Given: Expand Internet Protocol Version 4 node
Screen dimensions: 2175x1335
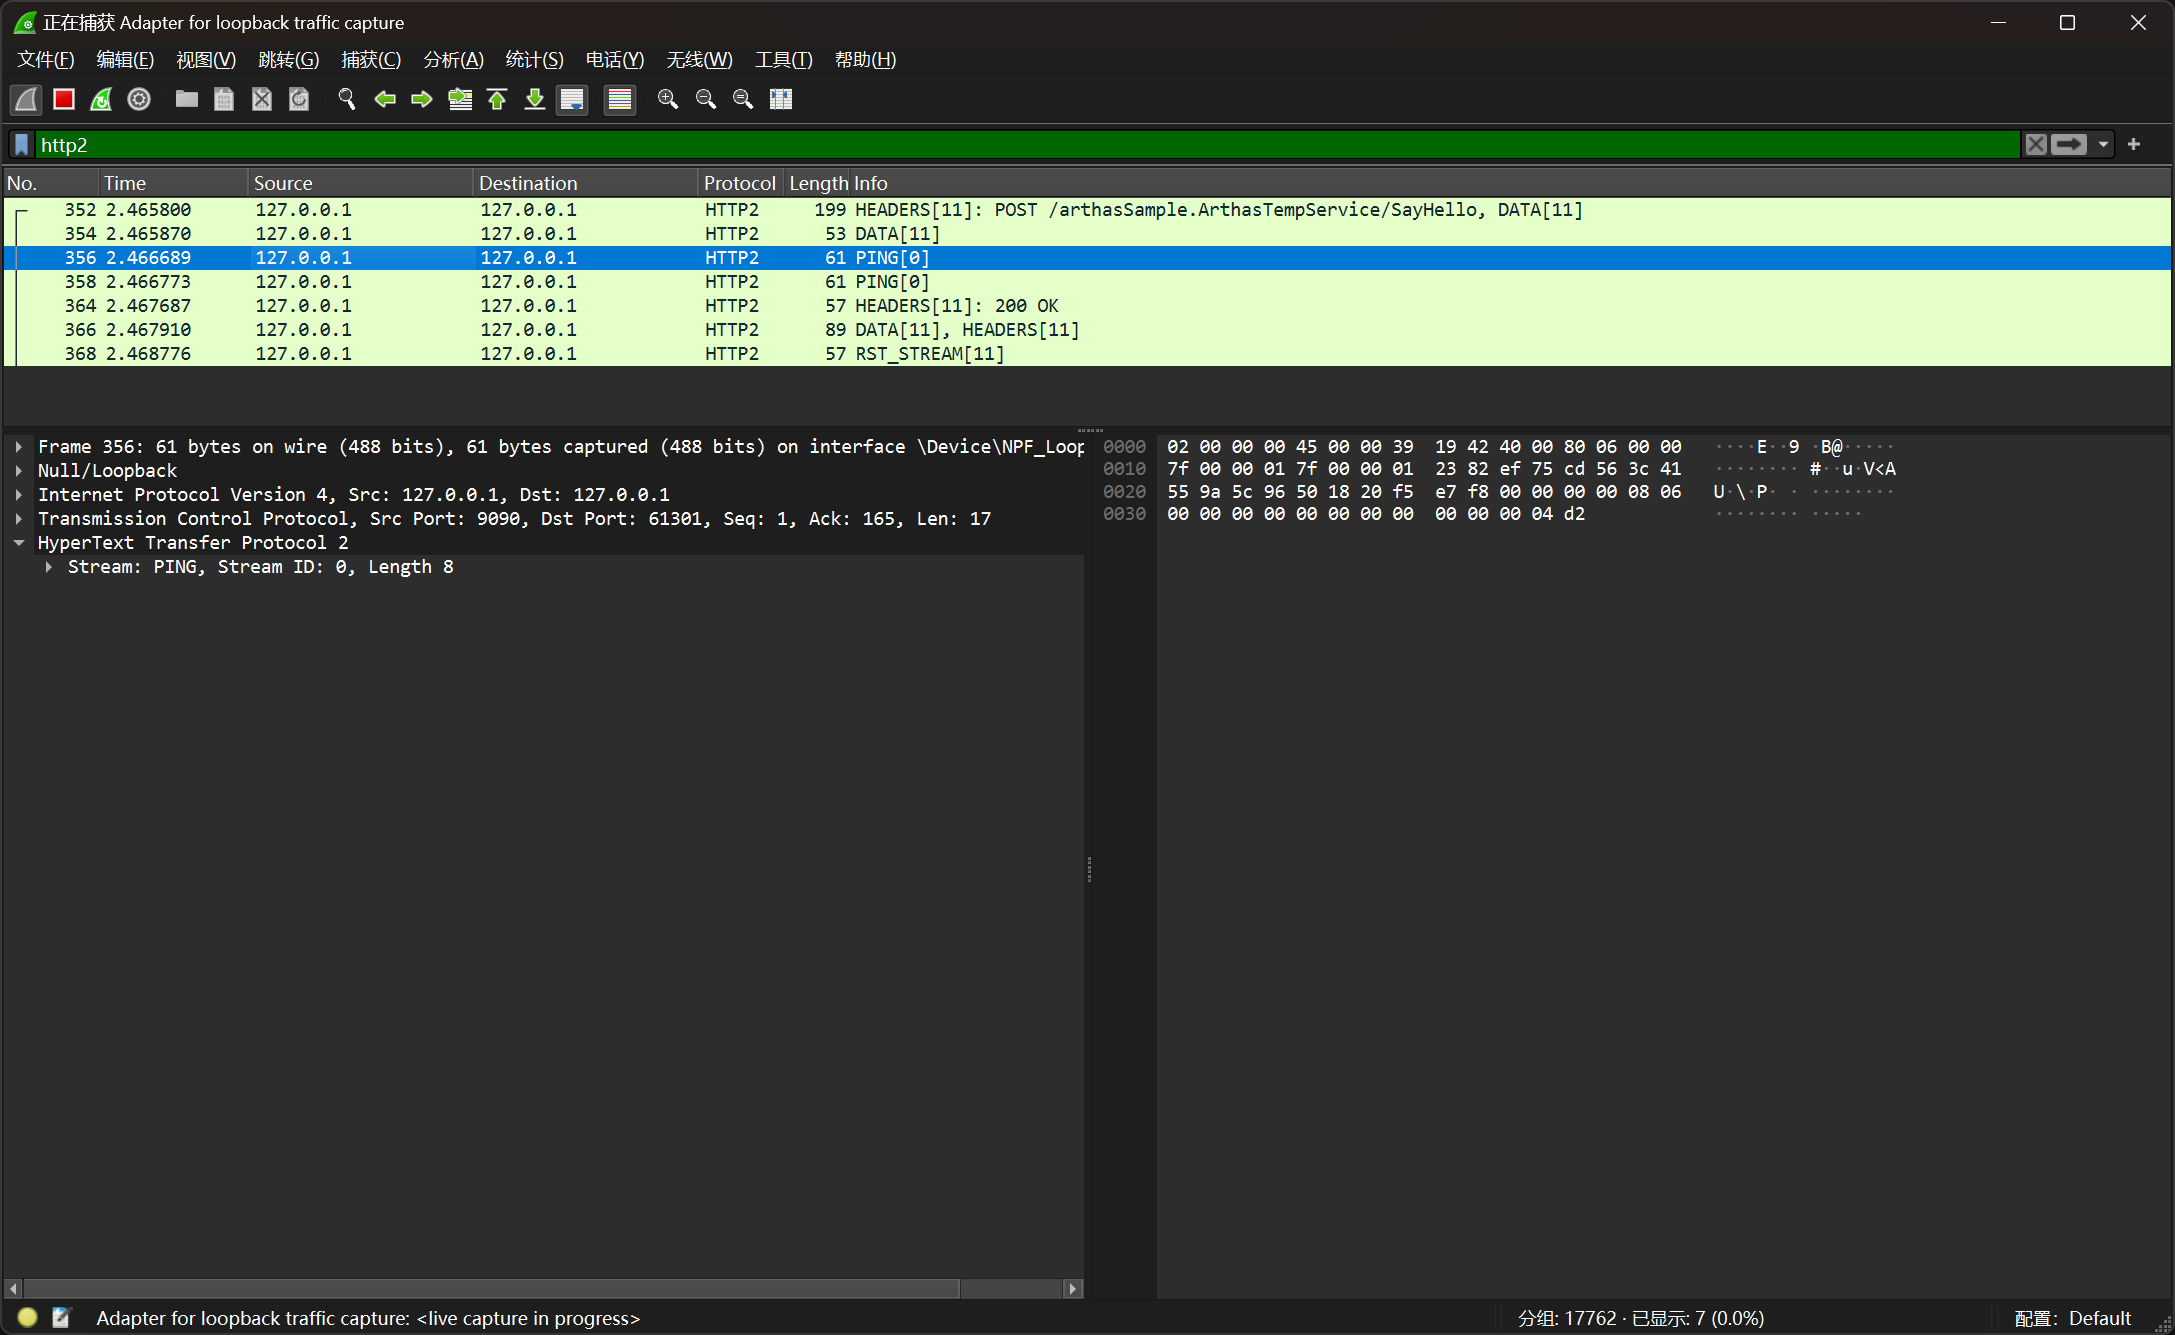Looking at the screenshot, I should [18, 495].
